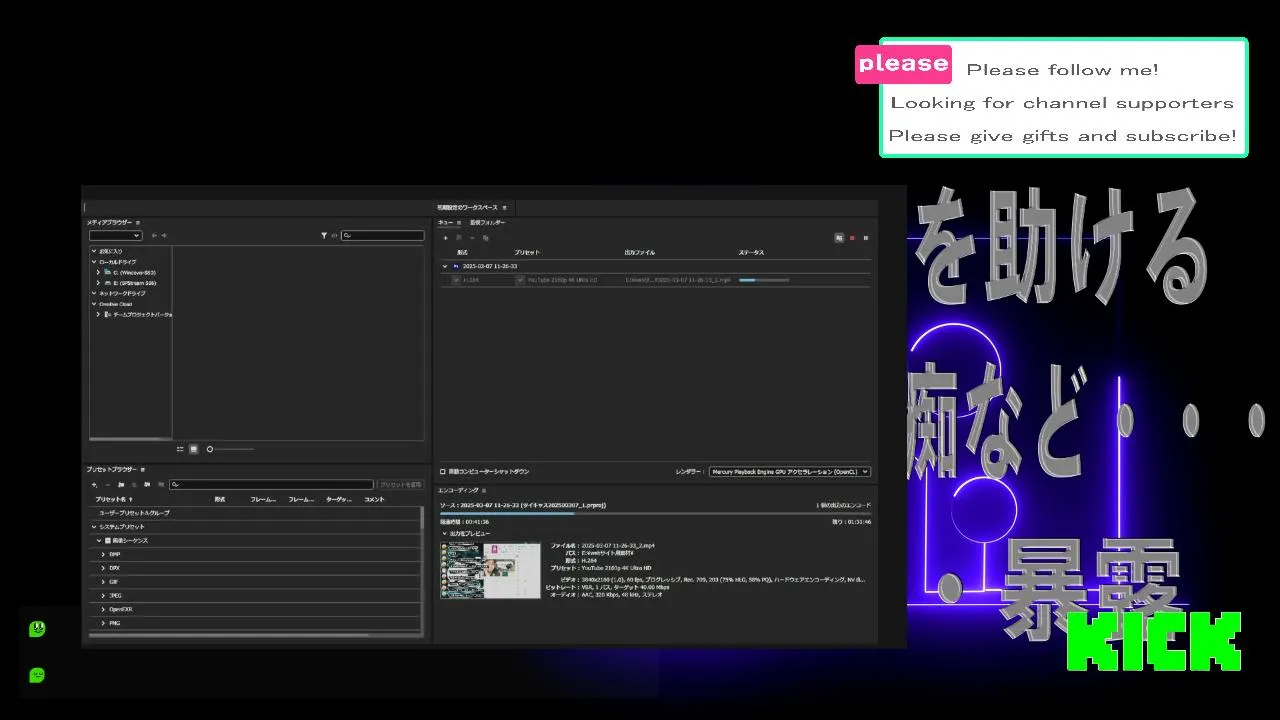
Task: Toggle the 画像シーケンス checkbox icon
Action: click(x=108, y=541)
